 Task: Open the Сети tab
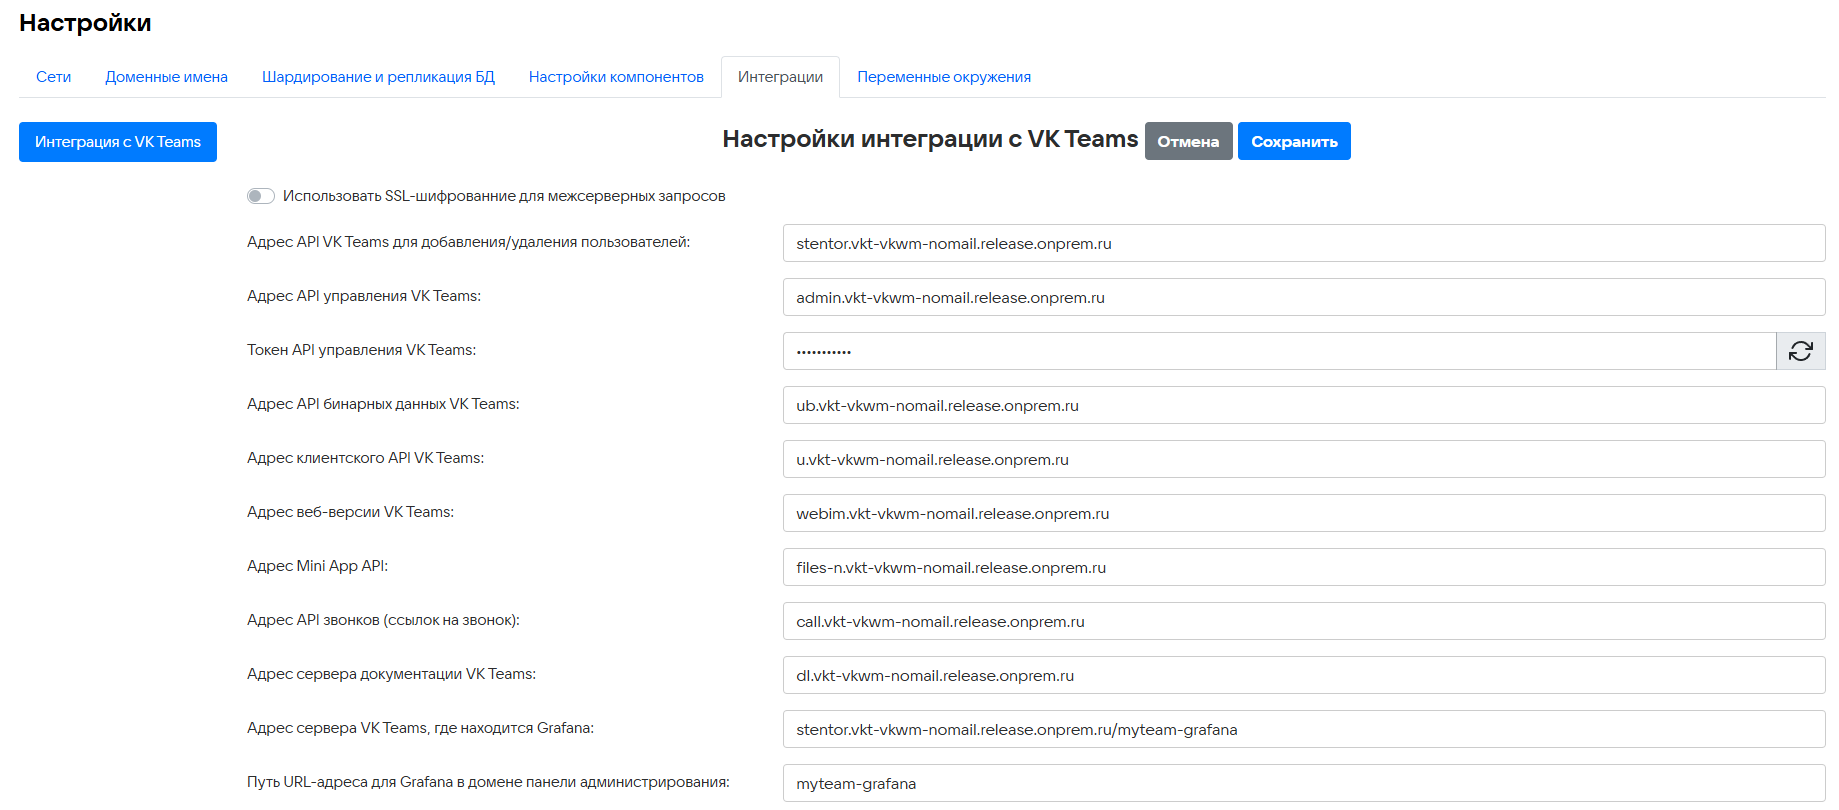pyautogui.click(x=54, y=77)
